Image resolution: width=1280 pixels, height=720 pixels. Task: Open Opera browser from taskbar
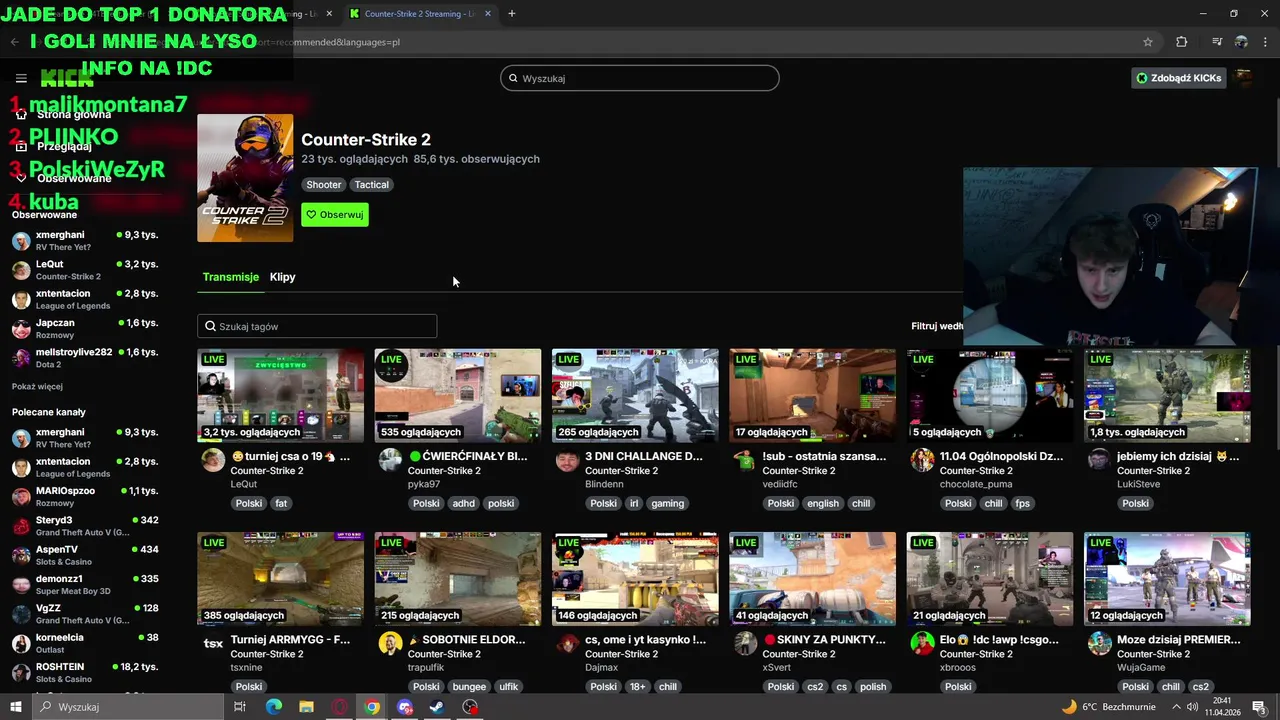point(339,707)
